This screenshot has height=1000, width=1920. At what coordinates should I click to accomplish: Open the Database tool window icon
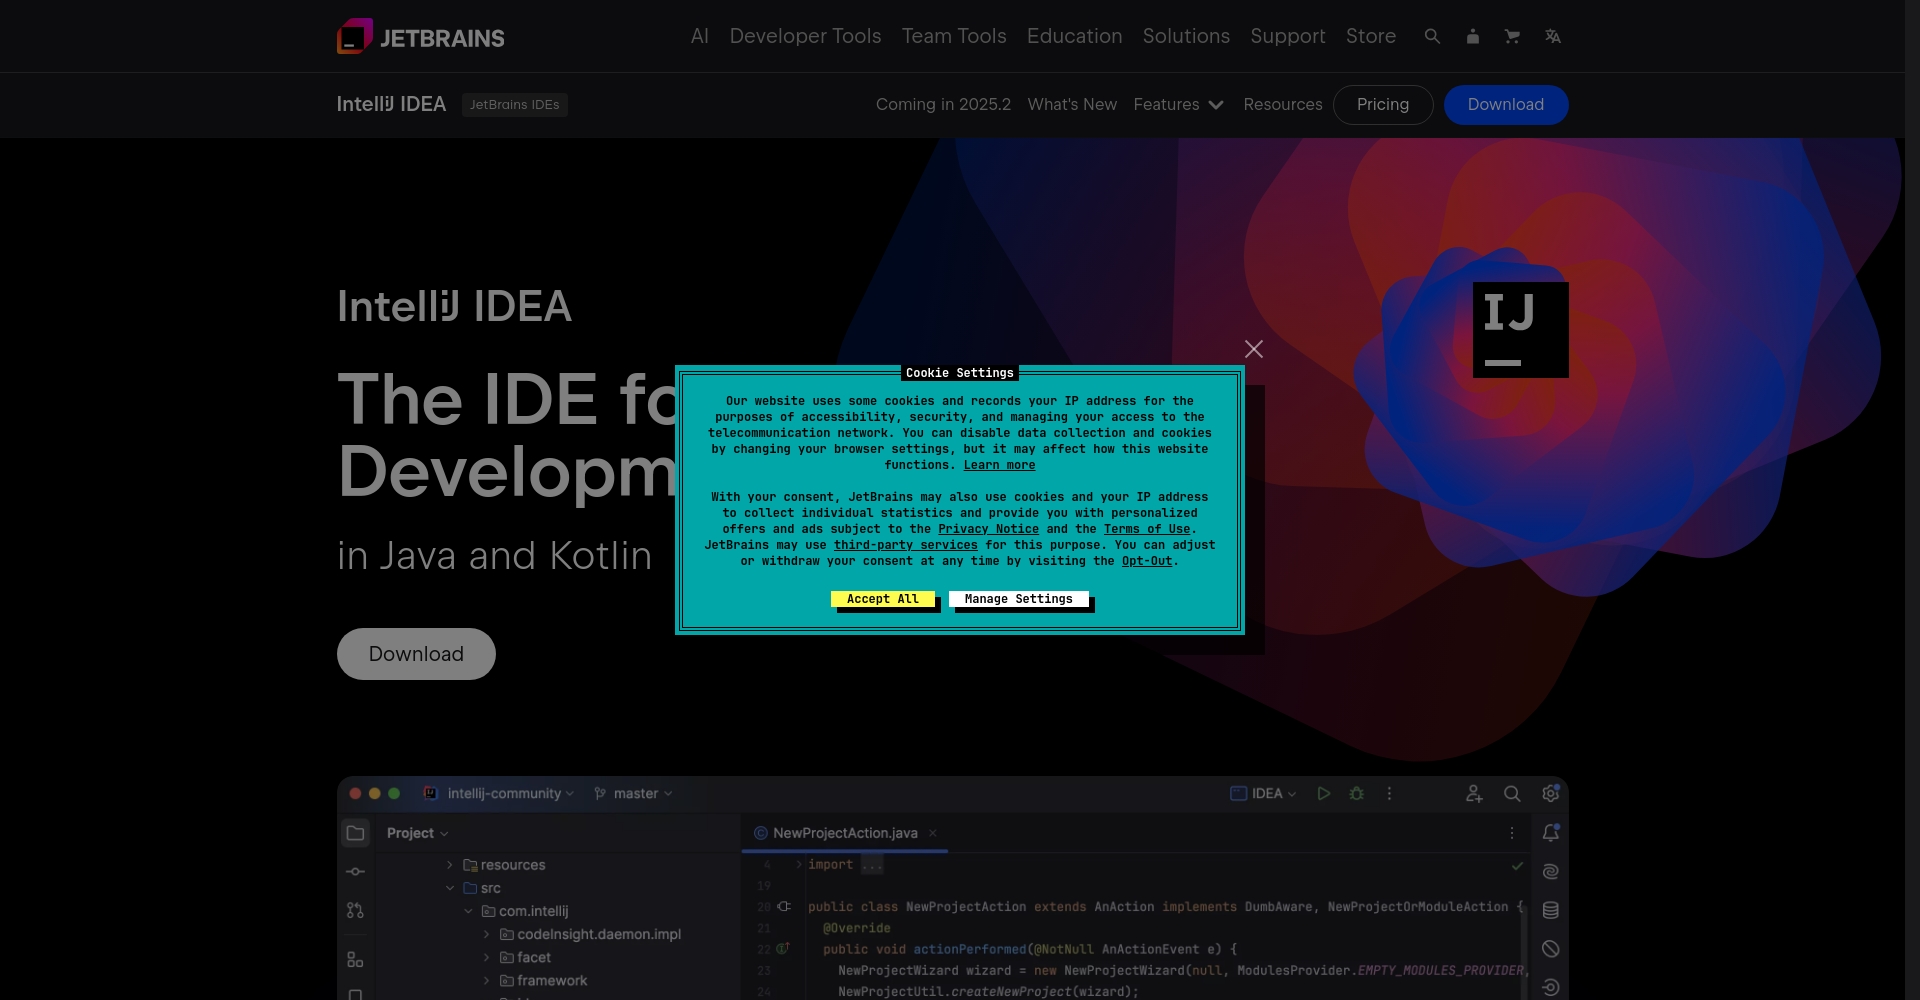[x=1551, y=909]
